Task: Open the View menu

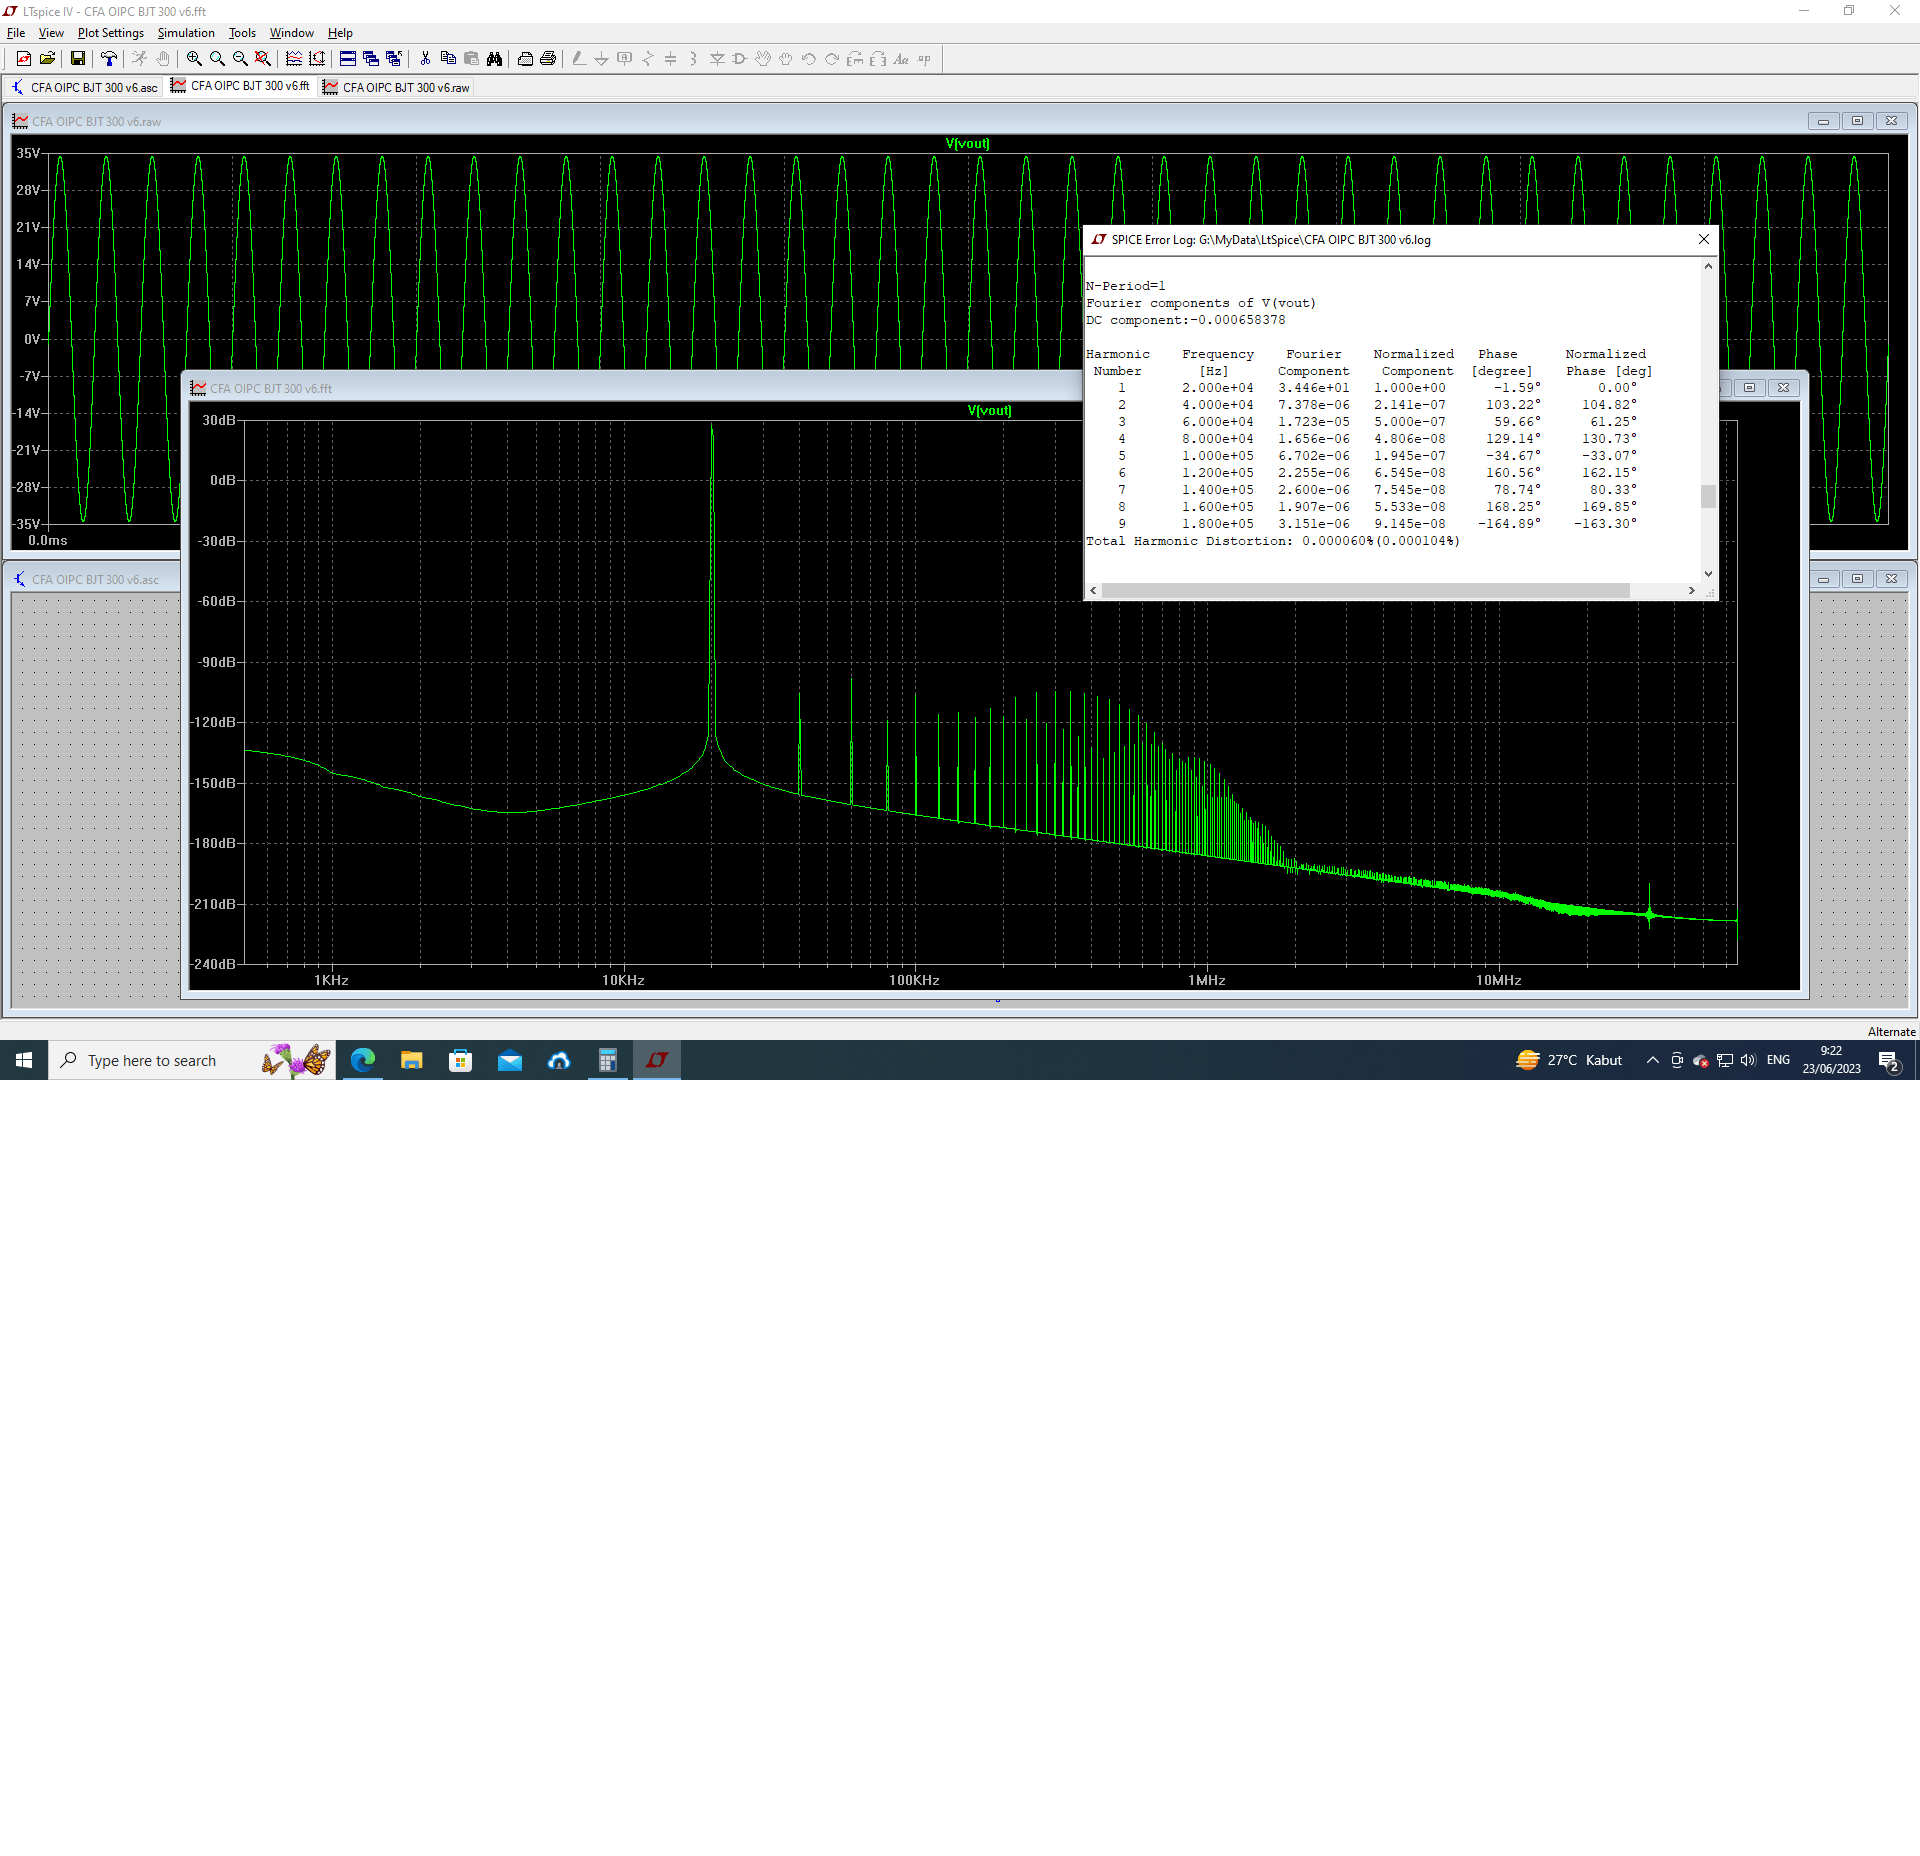Action: (51, 33)
